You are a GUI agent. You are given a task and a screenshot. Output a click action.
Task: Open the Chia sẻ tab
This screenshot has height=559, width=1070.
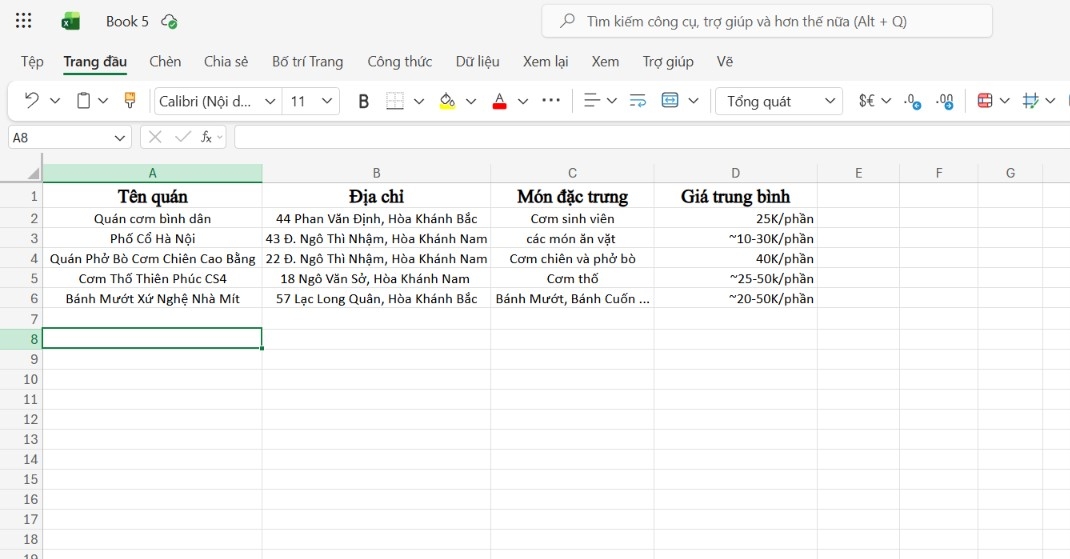tap(226, 61)
